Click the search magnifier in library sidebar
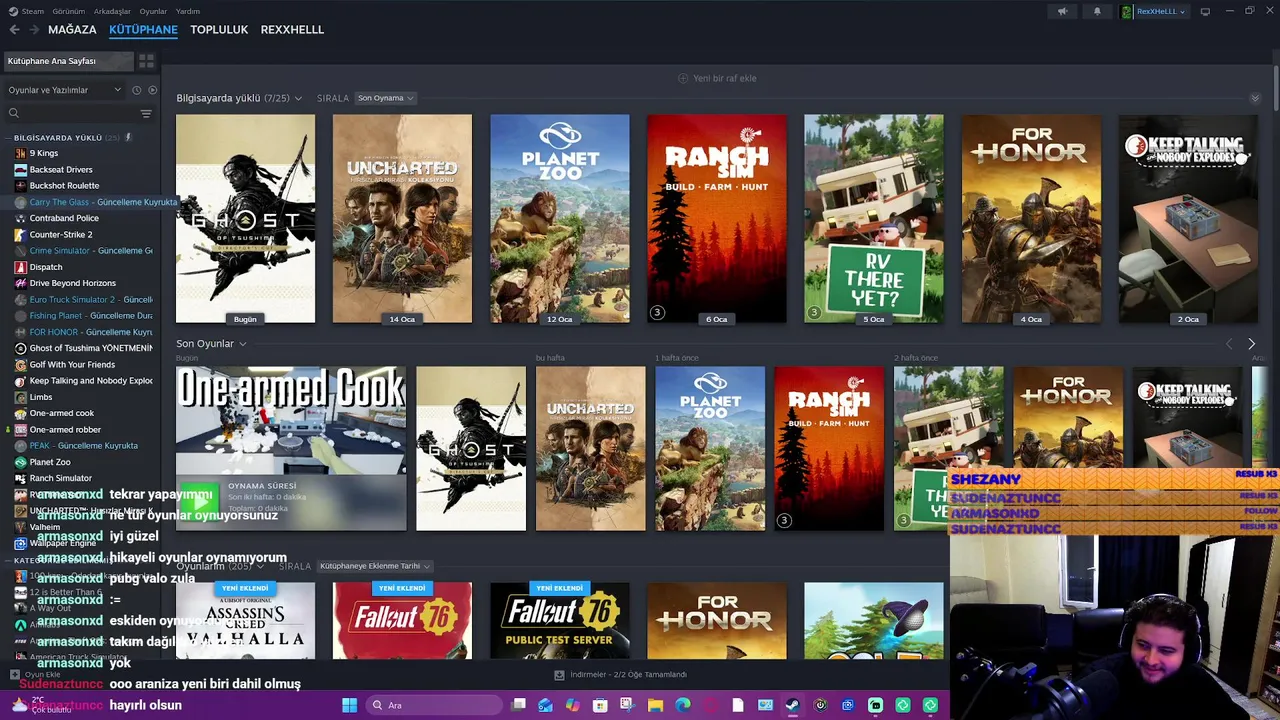Image resolution: width=1280 pixels, height=720 pixels. coord(14,114)
